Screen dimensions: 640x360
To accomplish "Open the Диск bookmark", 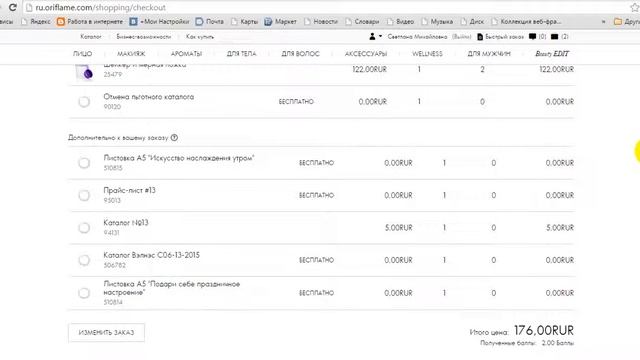I will (472, 22).
